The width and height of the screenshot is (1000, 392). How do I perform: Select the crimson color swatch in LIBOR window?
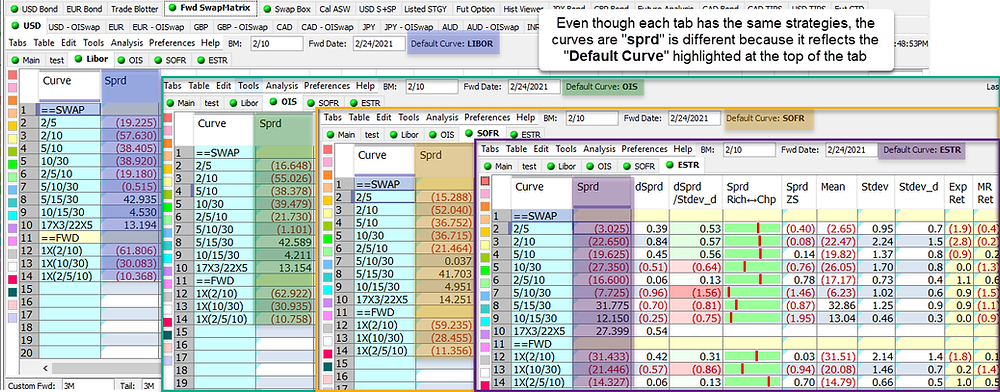(12, 279)
